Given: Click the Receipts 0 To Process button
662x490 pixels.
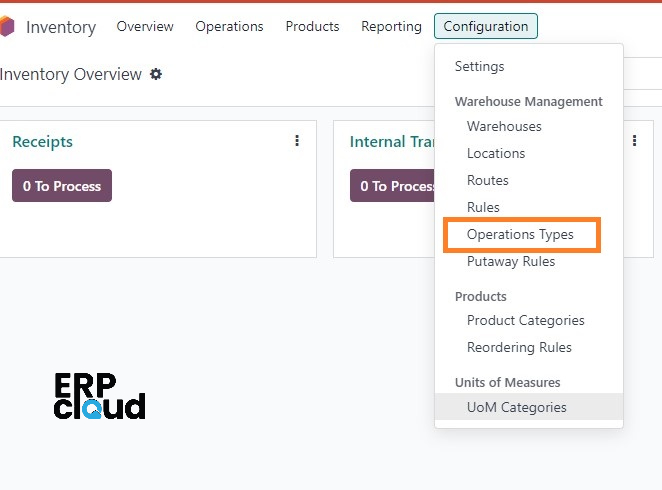Looking at the screenshot, I should click(x=62, y=186).
